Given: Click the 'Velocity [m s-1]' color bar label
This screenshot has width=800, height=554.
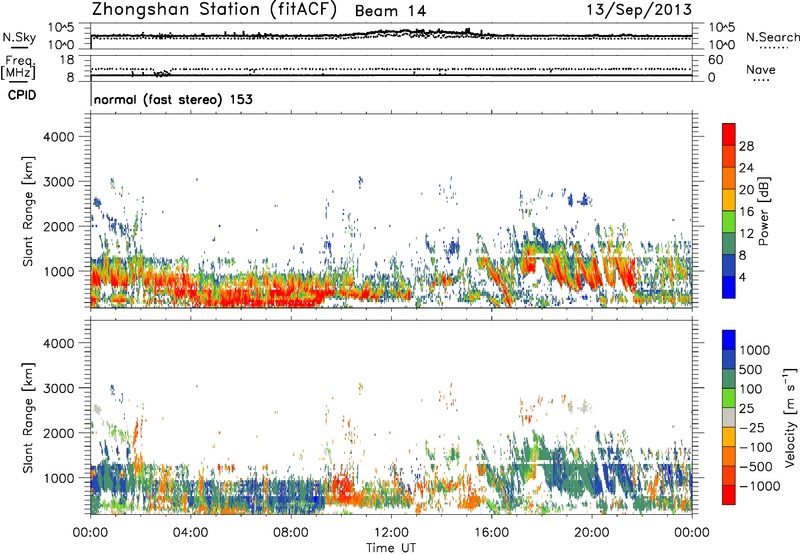Looking at the screenshot, I should (790, 417).
